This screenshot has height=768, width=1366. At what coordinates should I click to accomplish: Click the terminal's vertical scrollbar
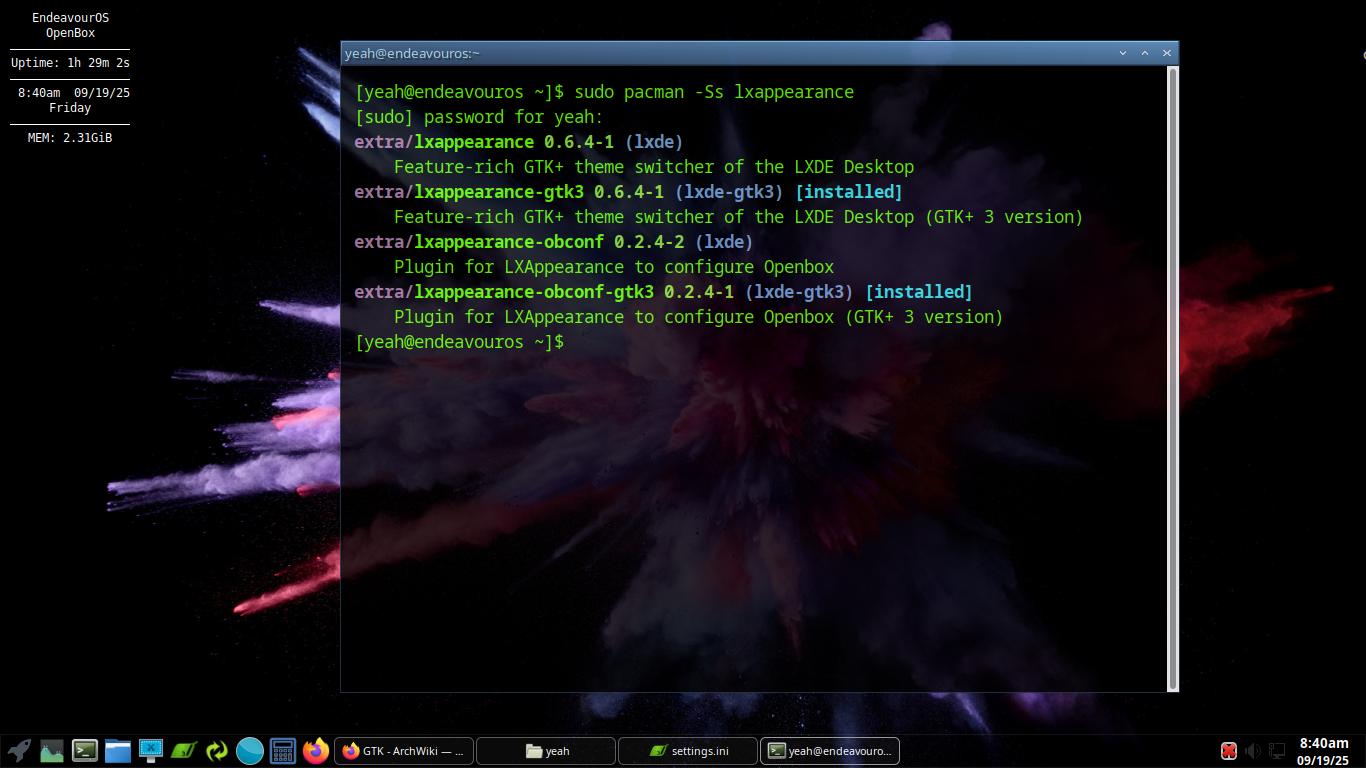tap(1173, 378)
